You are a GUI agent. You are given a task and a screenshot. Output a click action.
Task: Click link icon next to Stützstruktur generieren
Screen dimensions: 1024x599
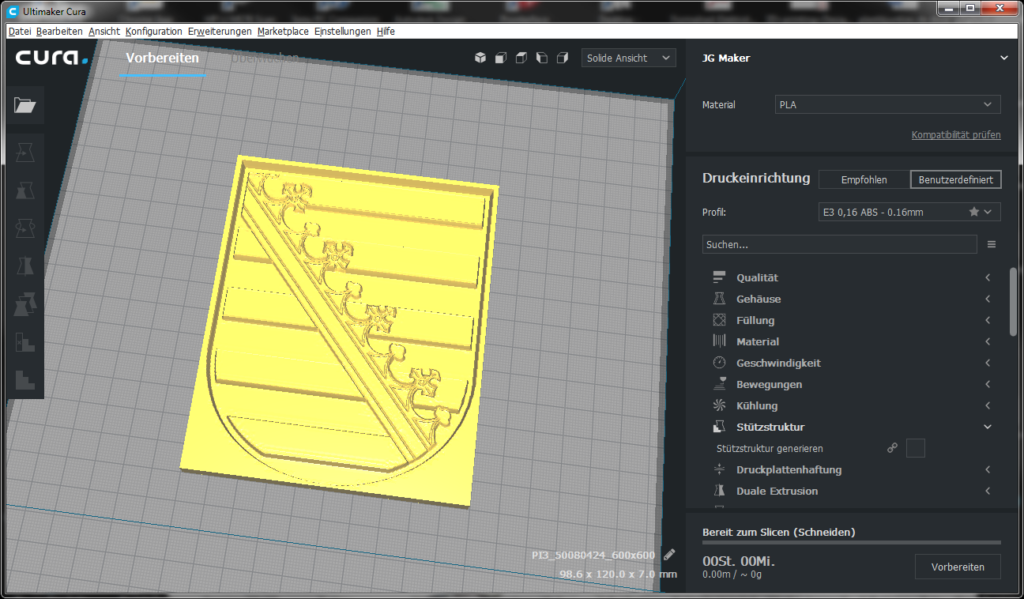pyautogui.click(x=892, y=448)
